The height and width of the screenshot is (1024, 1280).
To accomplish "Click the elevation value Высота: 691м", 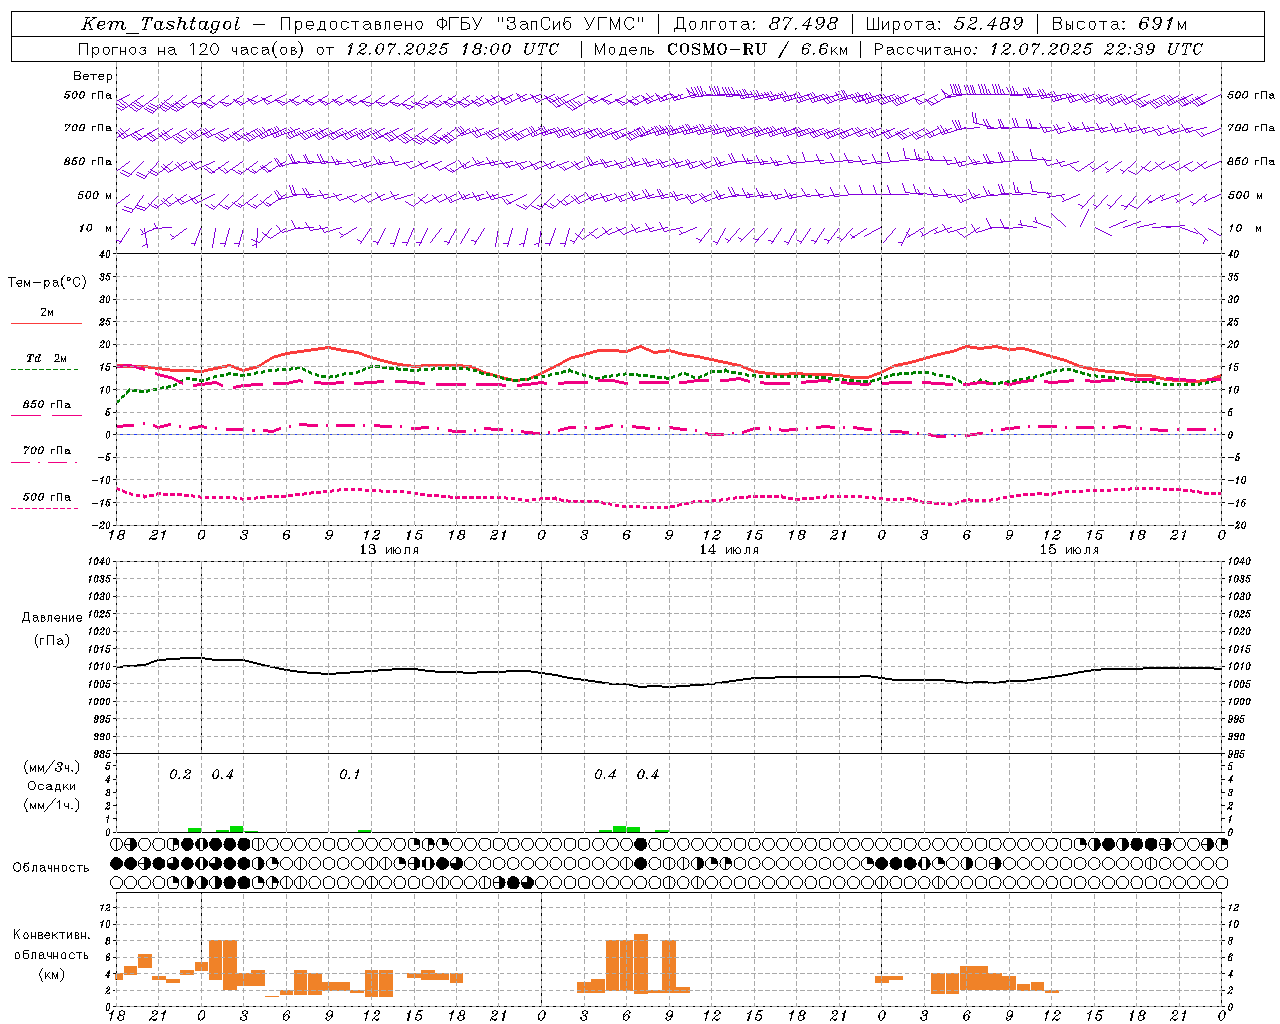I will coord(1119,24).
